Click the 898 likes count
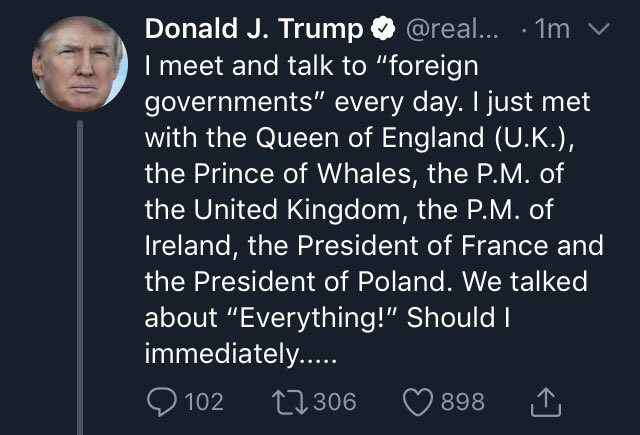This screenshot has height=435, width=640. click(463, 401)
